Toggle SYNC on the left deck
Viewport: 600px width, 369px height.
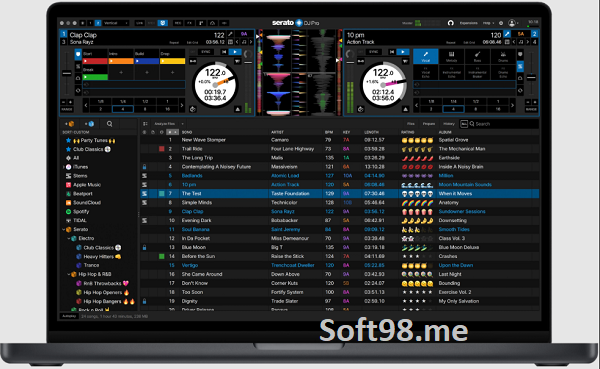click(205, 52)
